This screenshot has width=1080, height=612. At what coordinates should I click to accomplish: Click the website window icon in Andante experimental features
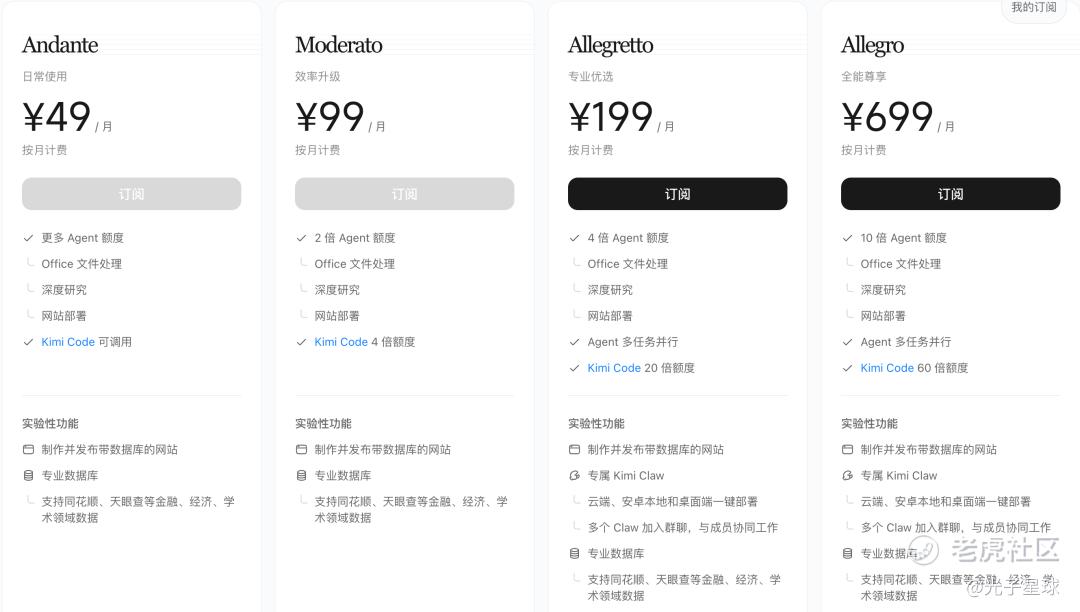(x=28, y=450)
